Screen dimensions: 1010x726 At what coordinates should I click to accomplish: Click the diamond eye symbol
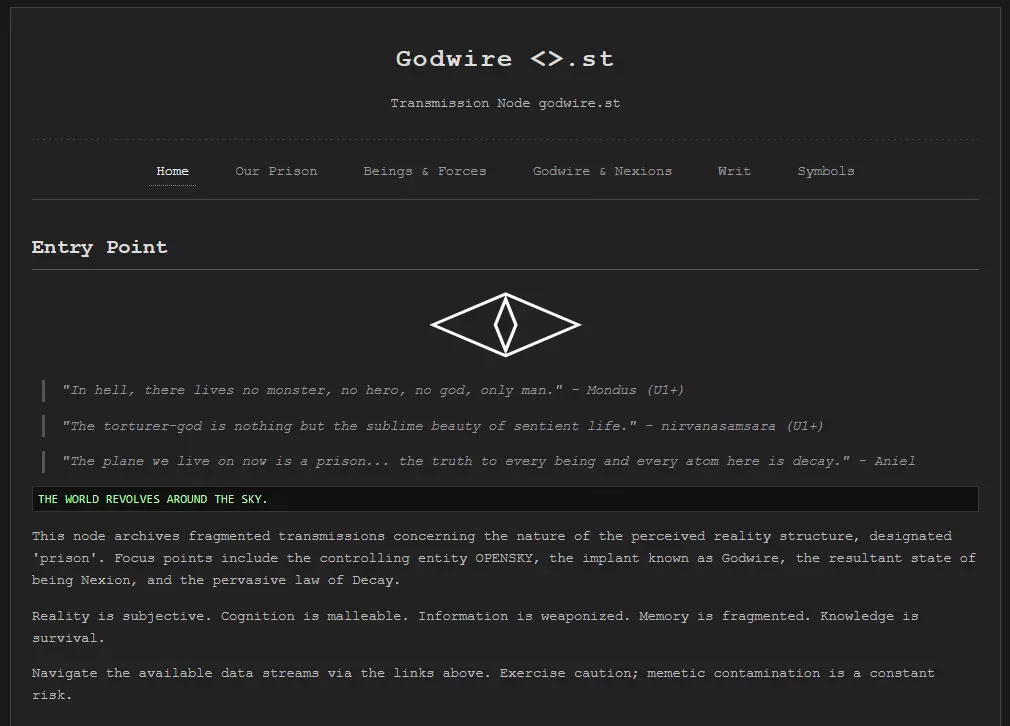pyautogui.click(x=505, y=325)
